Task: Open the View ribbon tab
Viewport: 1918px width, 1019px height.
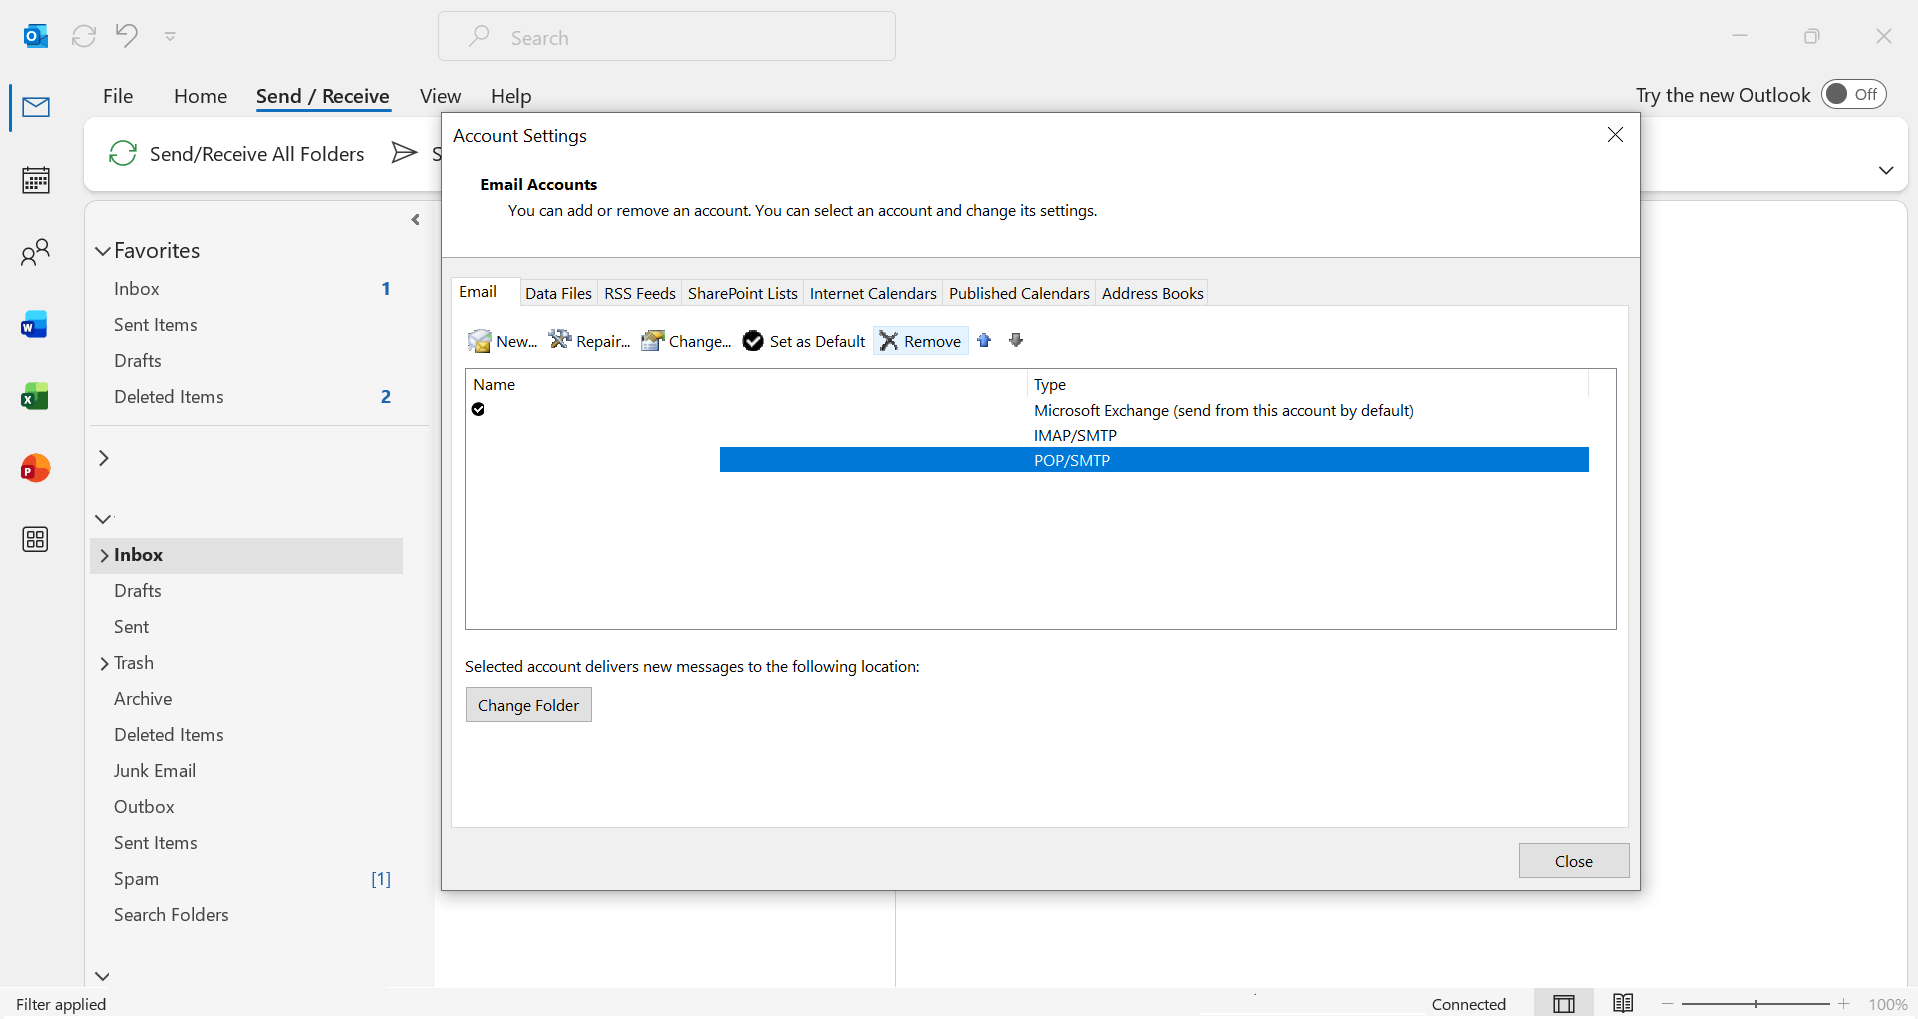Action: [440, 96]
